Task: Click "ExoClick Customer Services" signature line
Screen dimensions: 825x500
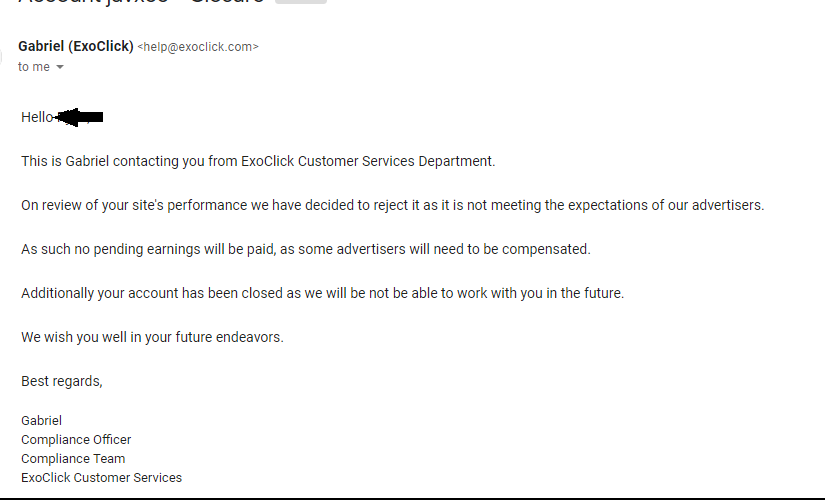Action: 101,478
